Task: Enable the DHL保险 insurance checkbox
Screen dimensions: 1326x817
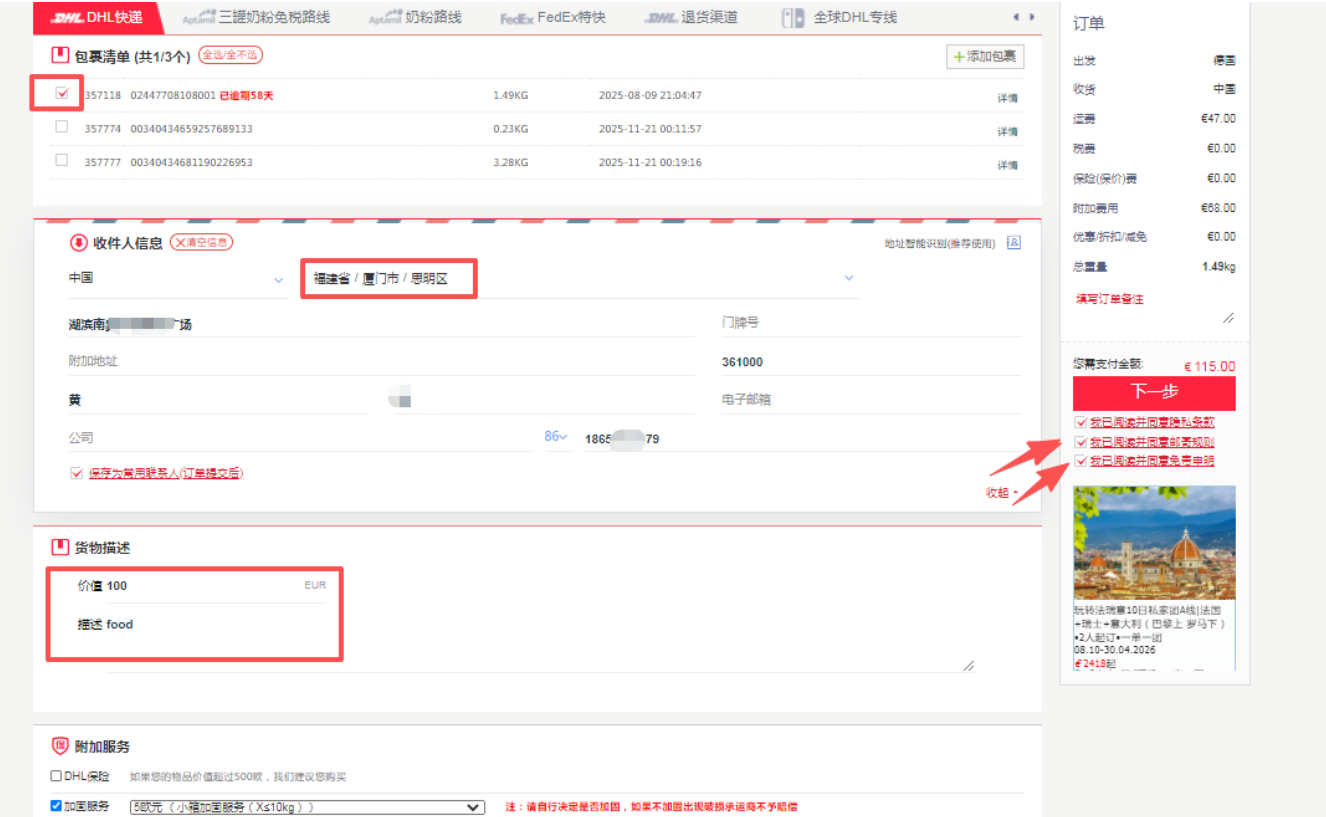Action: [x=56, y=776]
